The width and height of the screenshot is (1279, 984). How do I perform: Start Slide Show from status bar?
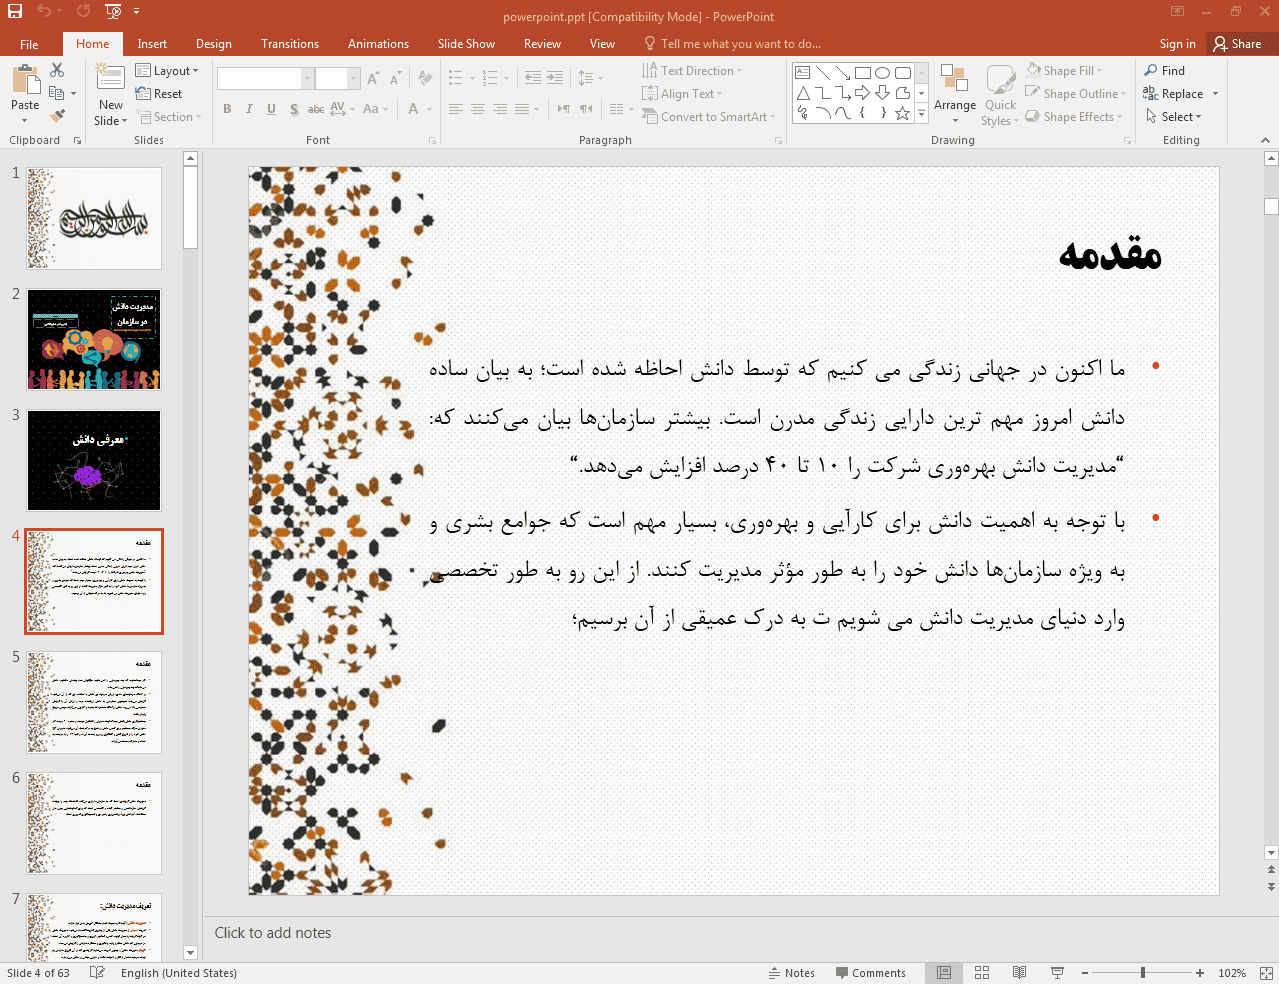click(1057, 973)
